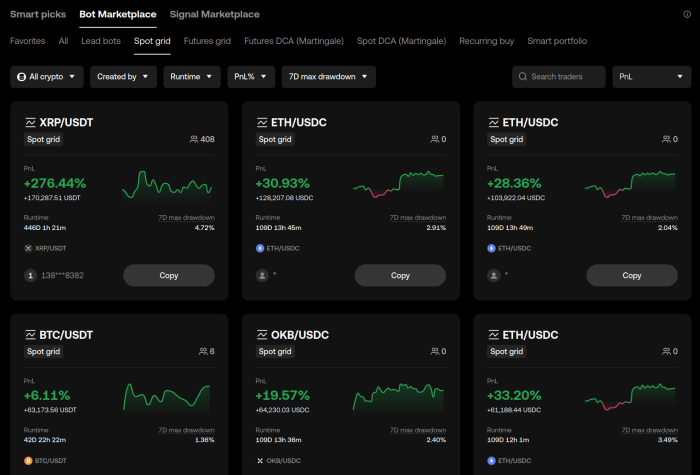The height and width of the screenshot is (475, 700).
Task: Open the XRP/USDT PnL chart
Action: (167, 185)
